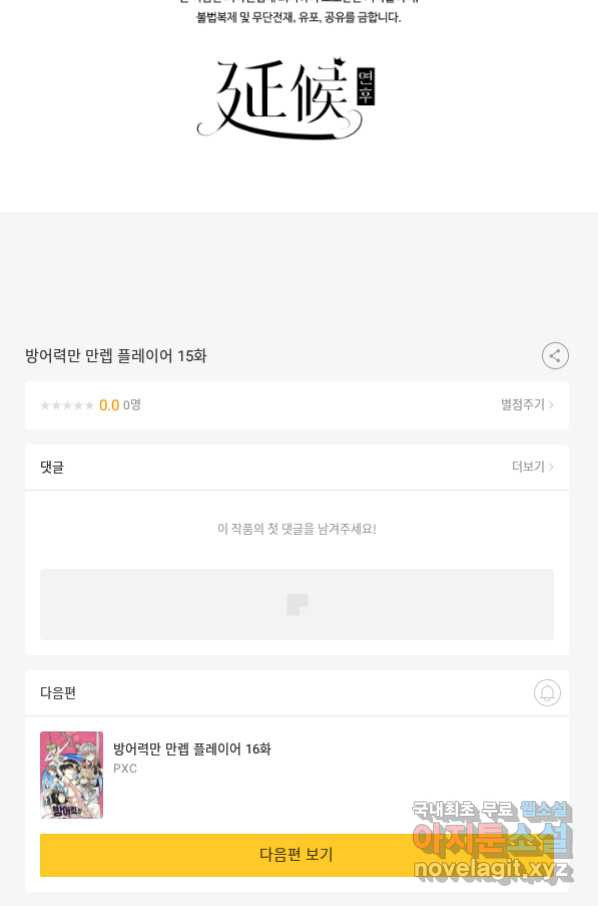Tap the sticker icon in comment box

(297, 604)
